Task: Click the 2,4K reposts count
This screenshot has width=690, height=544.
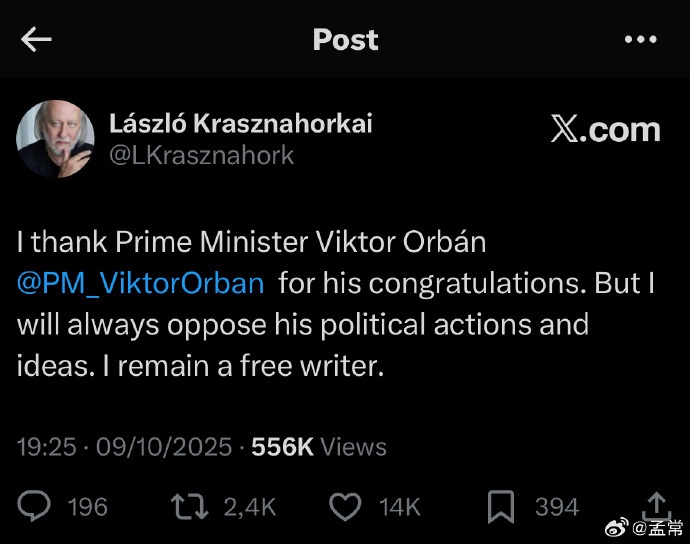Action: [249, 507]
